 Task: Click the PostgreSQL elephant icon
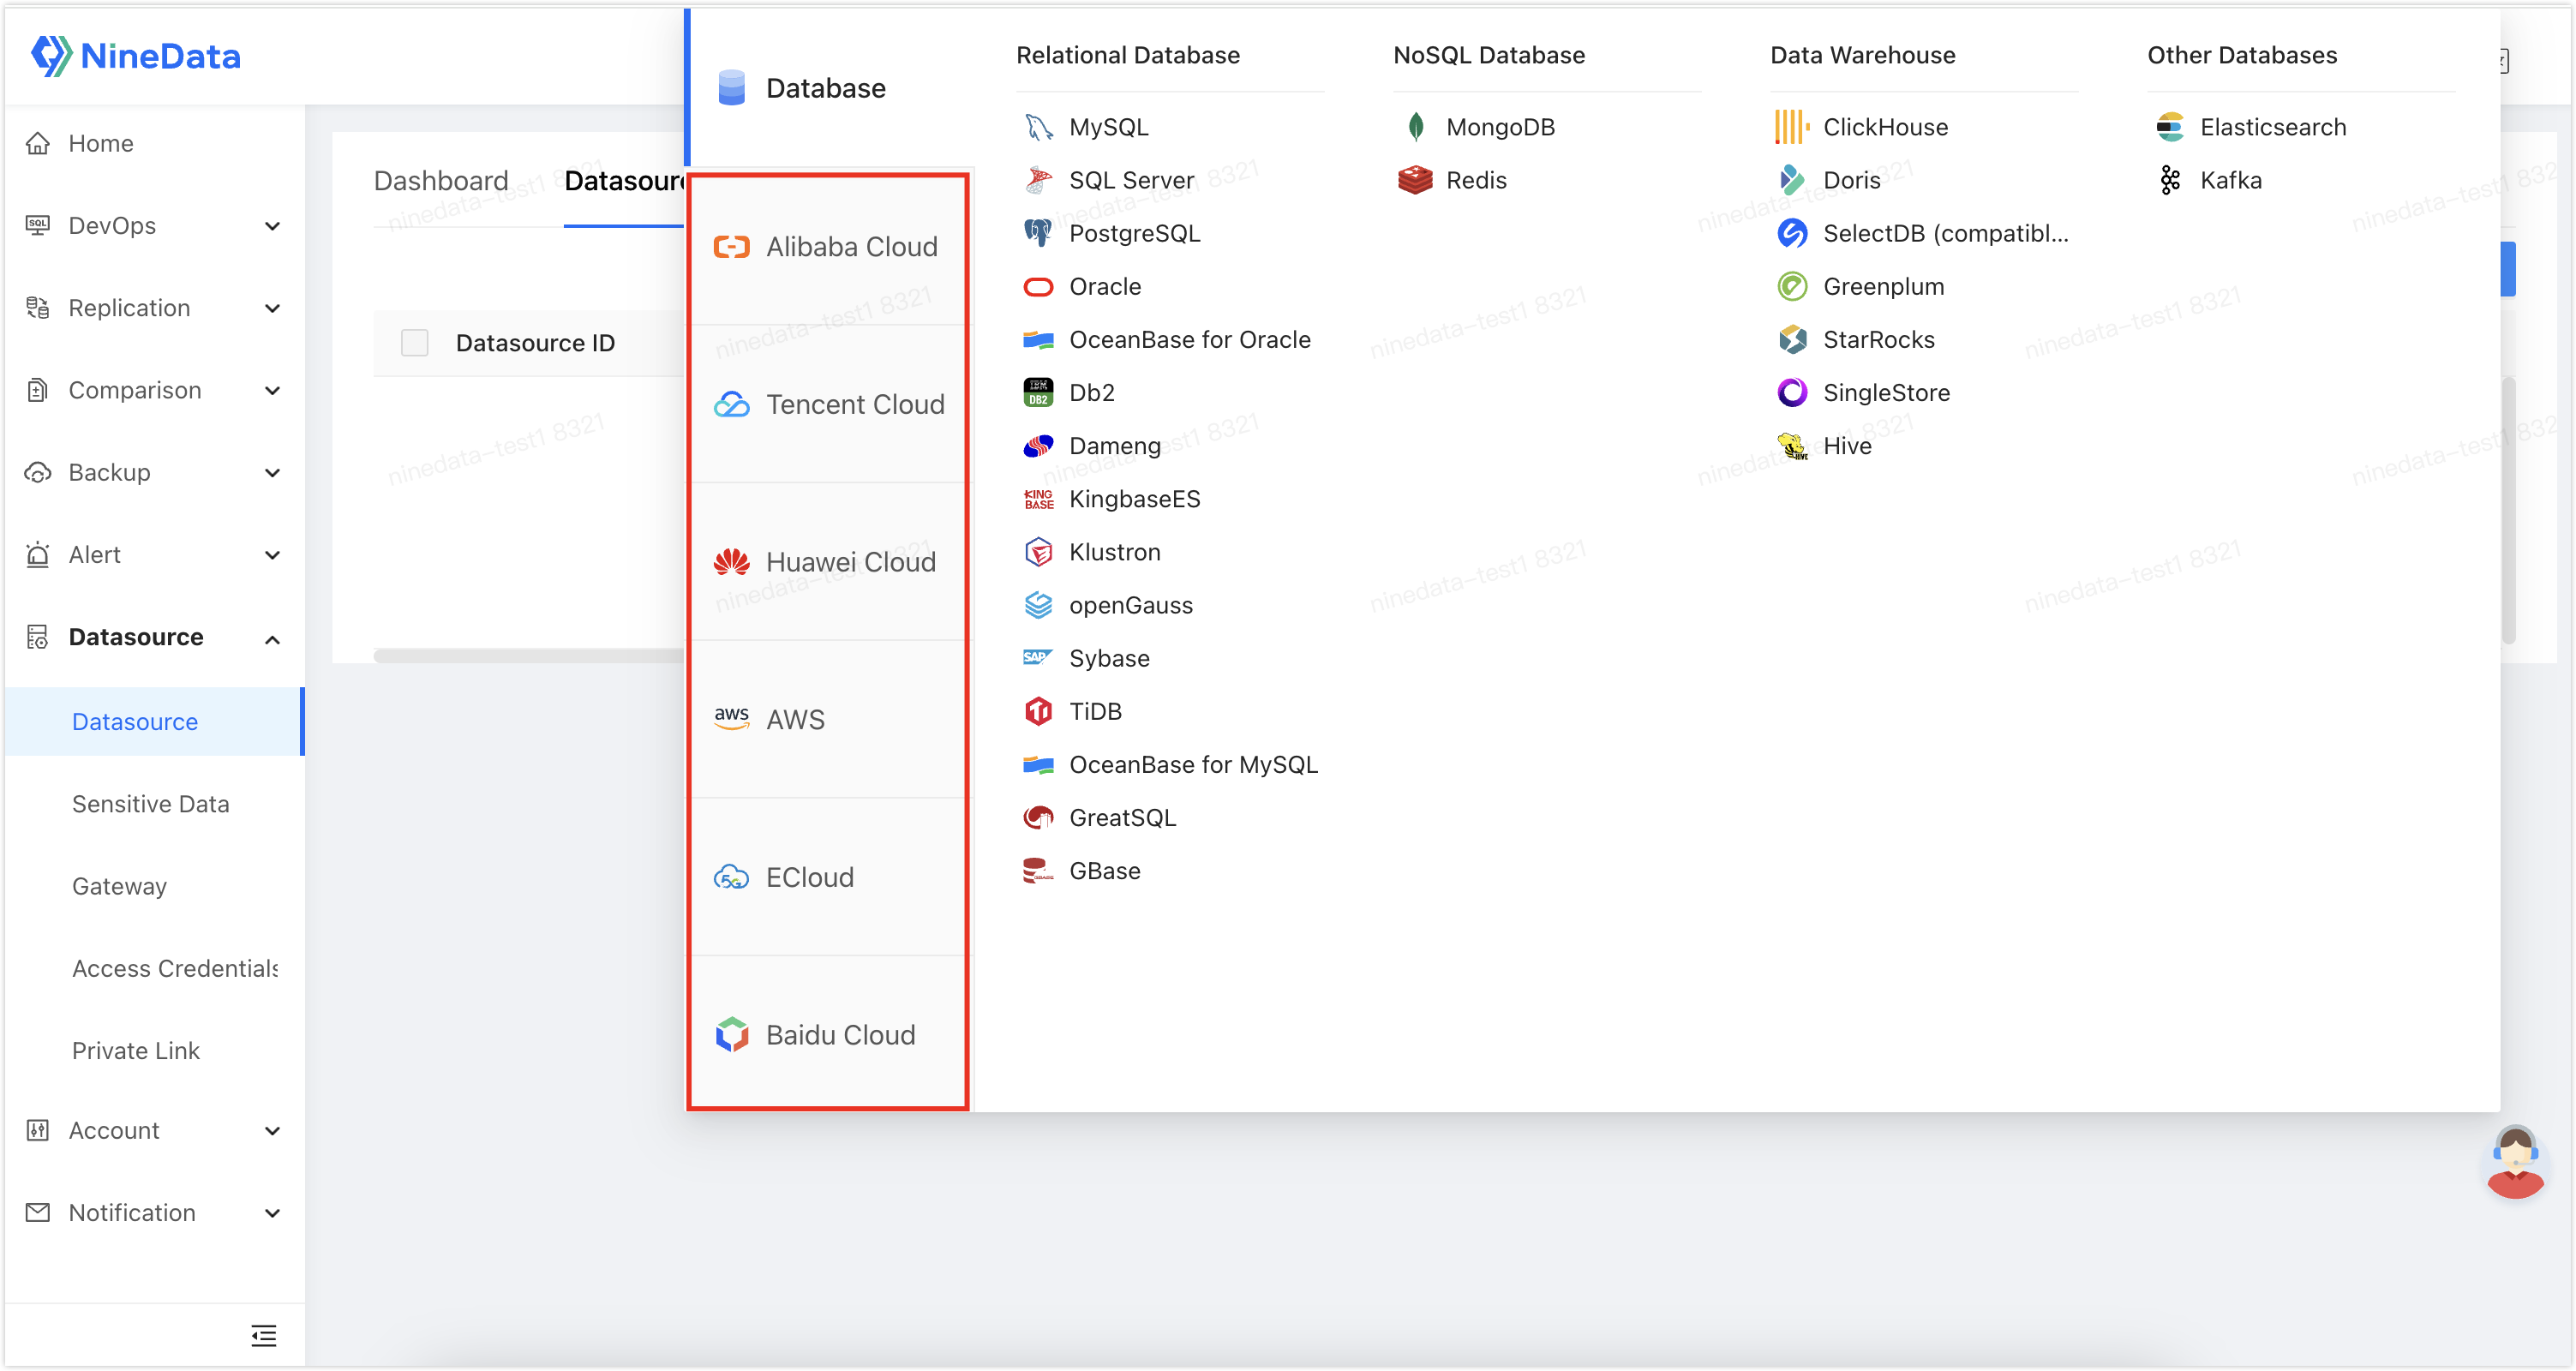(1038, 233)
